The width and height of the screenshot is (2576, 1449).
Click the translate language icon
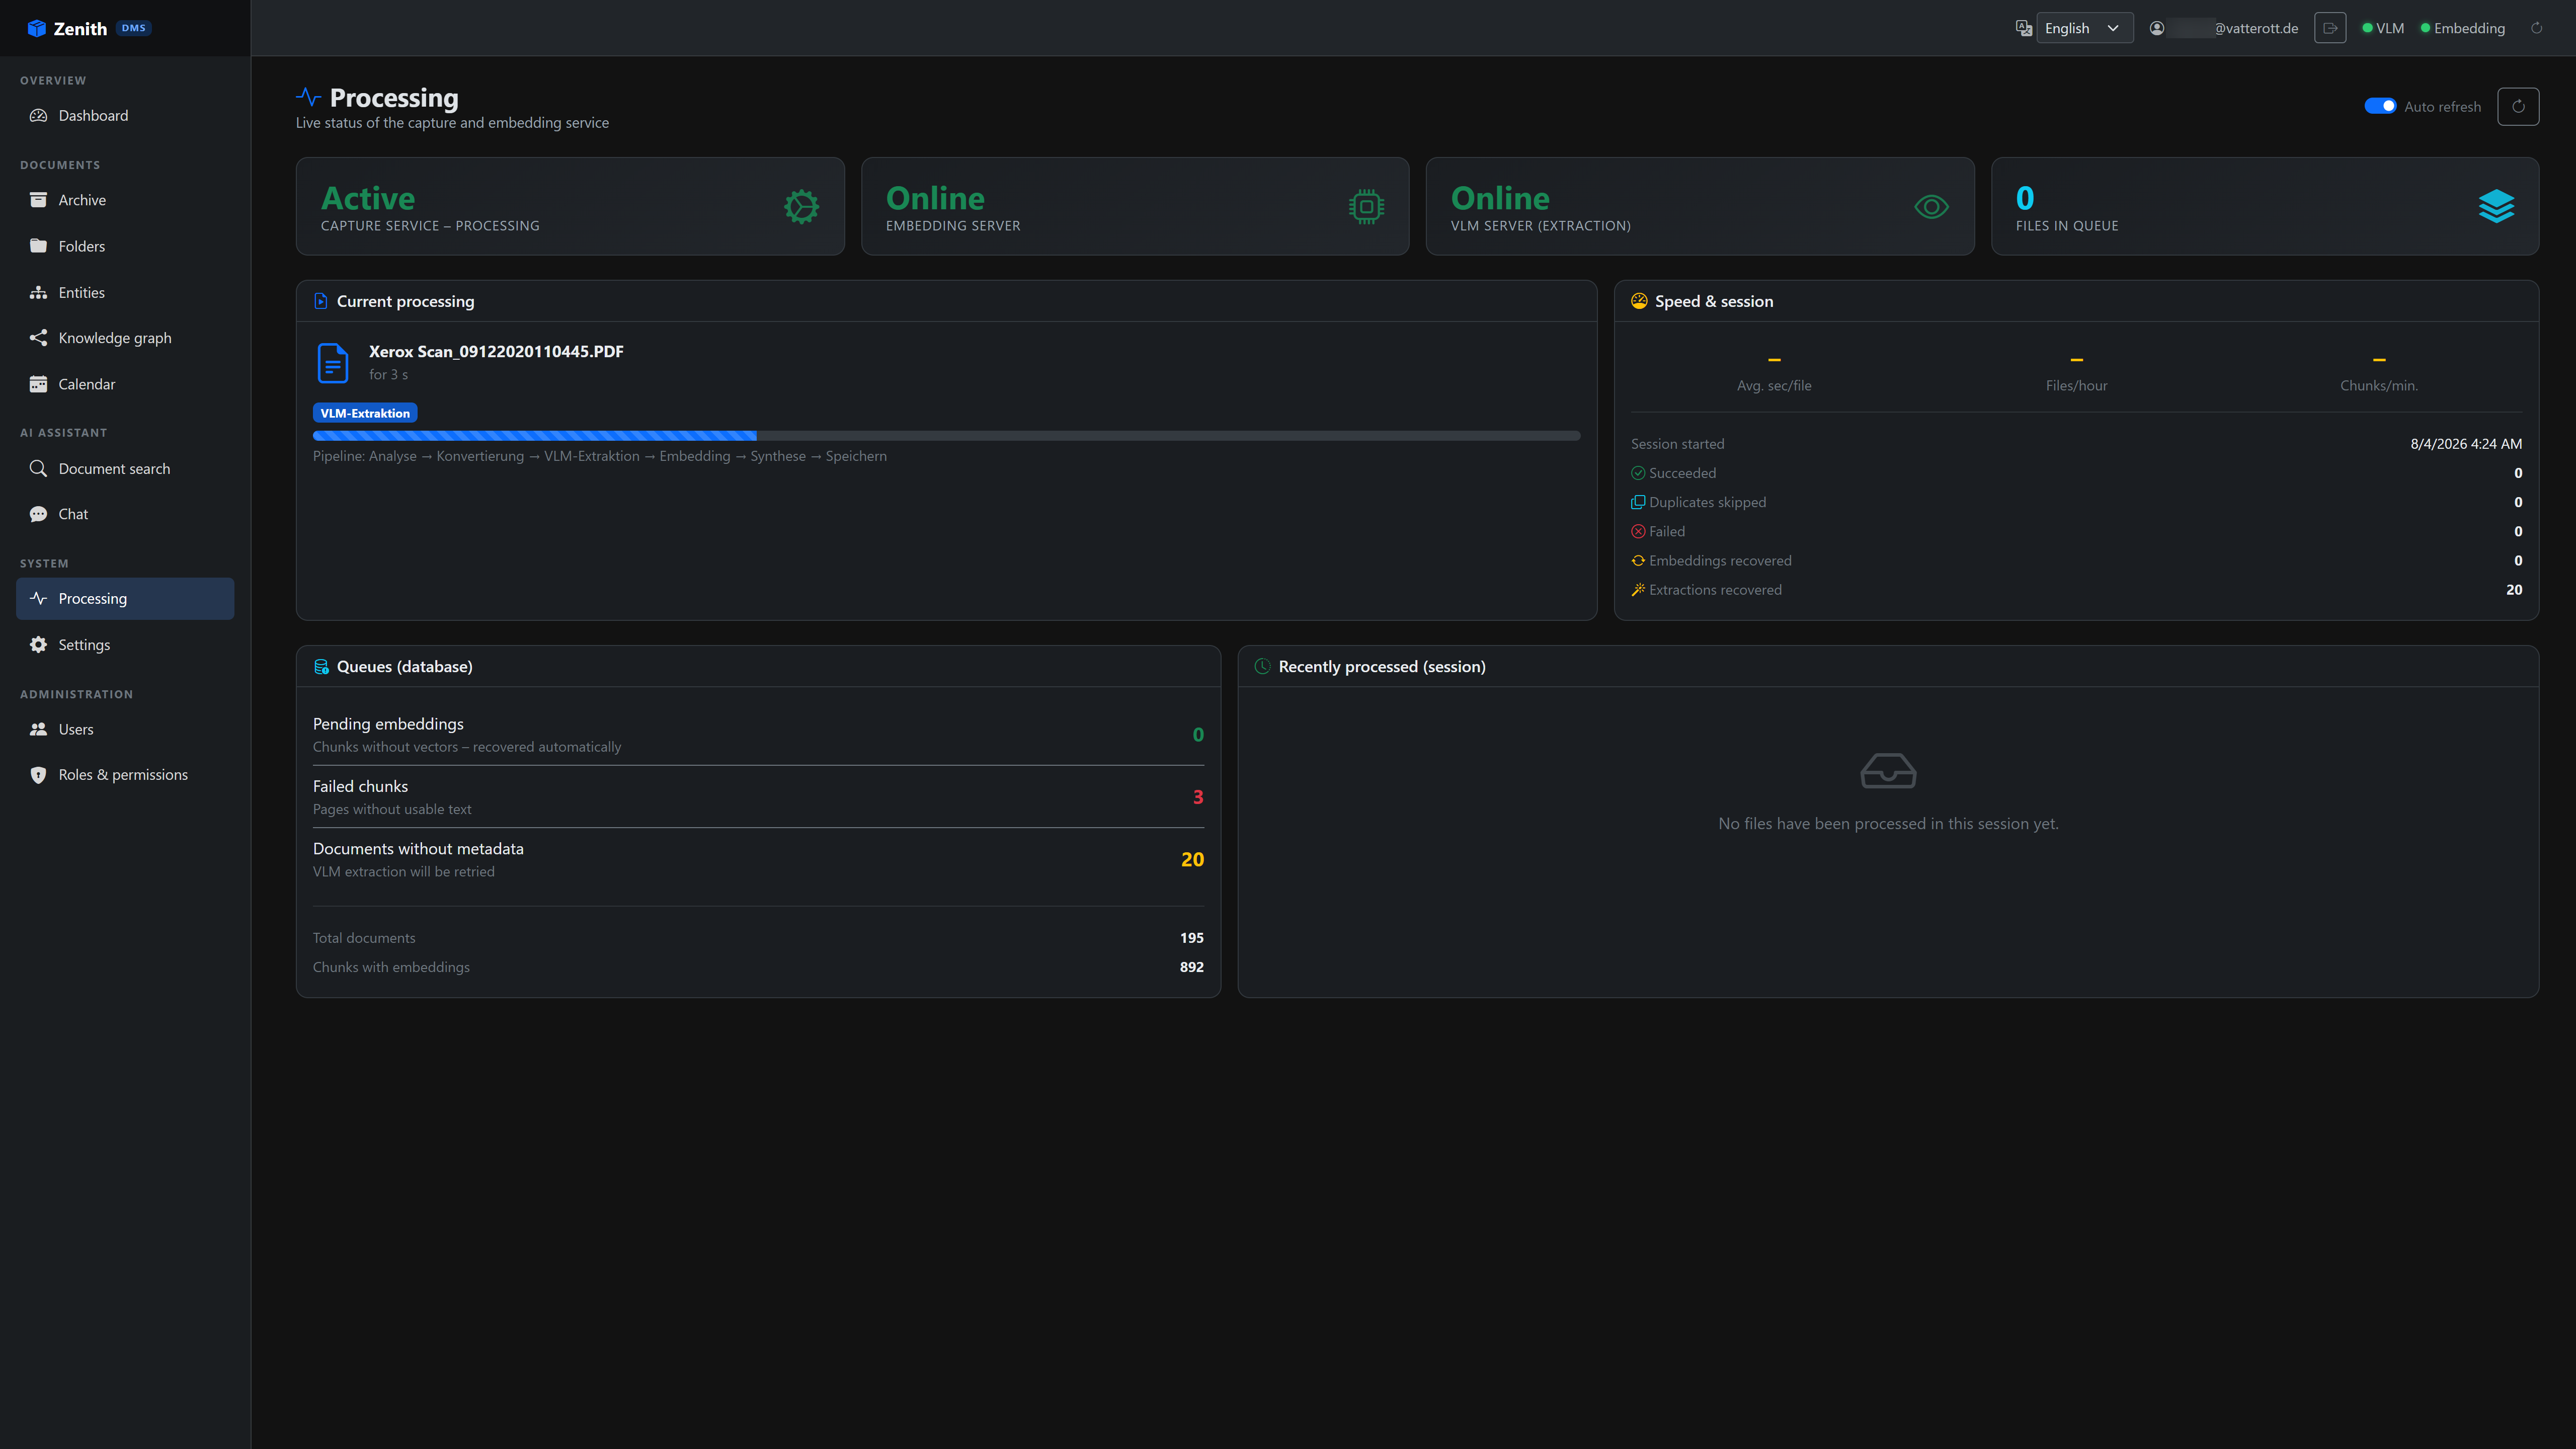(x=2023, y=28)
